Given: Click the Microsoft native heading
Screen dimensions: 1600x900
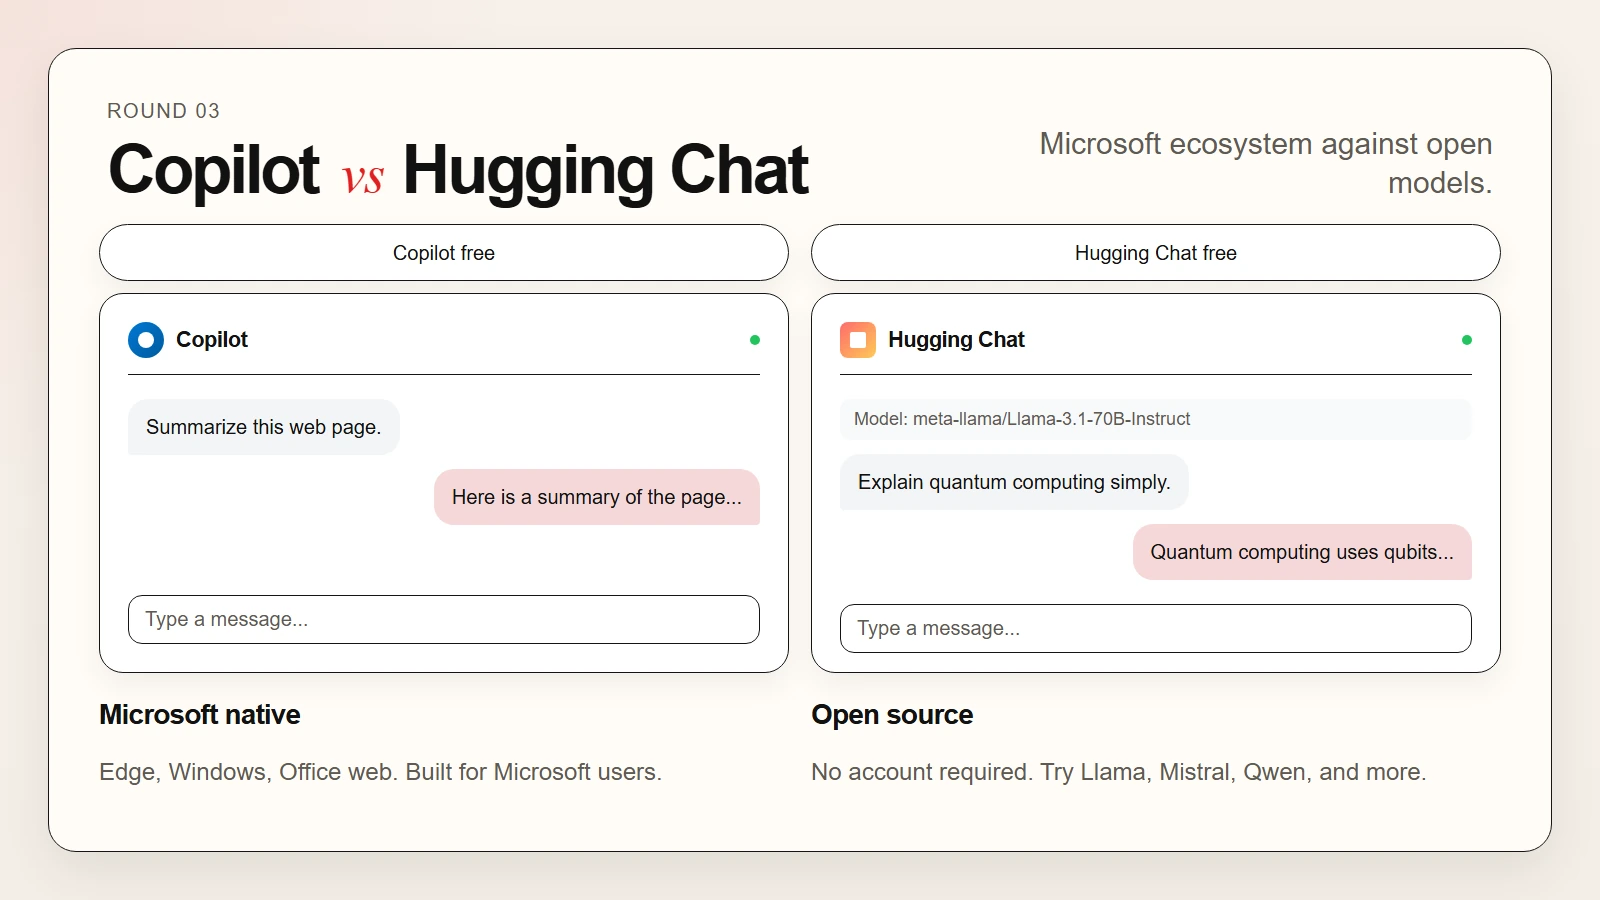Looking at the screenshot, I should (x=200, y=715).
